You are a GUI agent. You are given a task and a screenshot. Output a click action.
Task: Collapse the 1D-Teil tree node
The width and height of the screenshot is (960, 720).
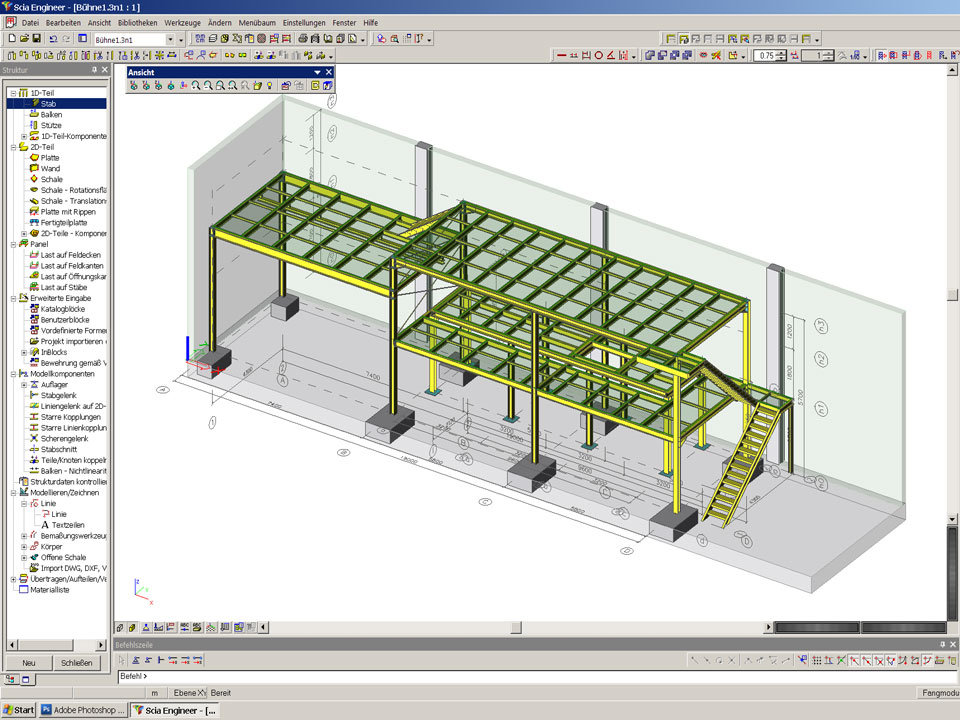(x=13, y=93)
